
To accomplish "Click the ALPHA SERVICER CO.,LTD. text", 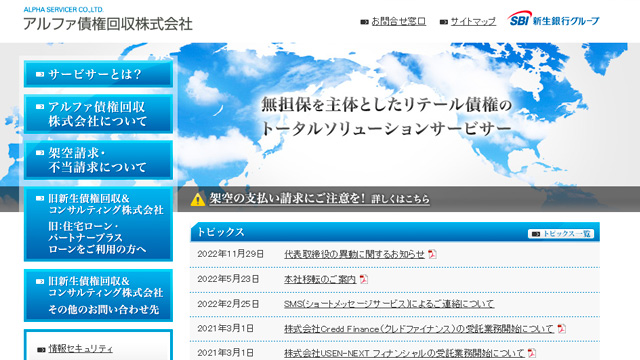I will tap(64, 9).
